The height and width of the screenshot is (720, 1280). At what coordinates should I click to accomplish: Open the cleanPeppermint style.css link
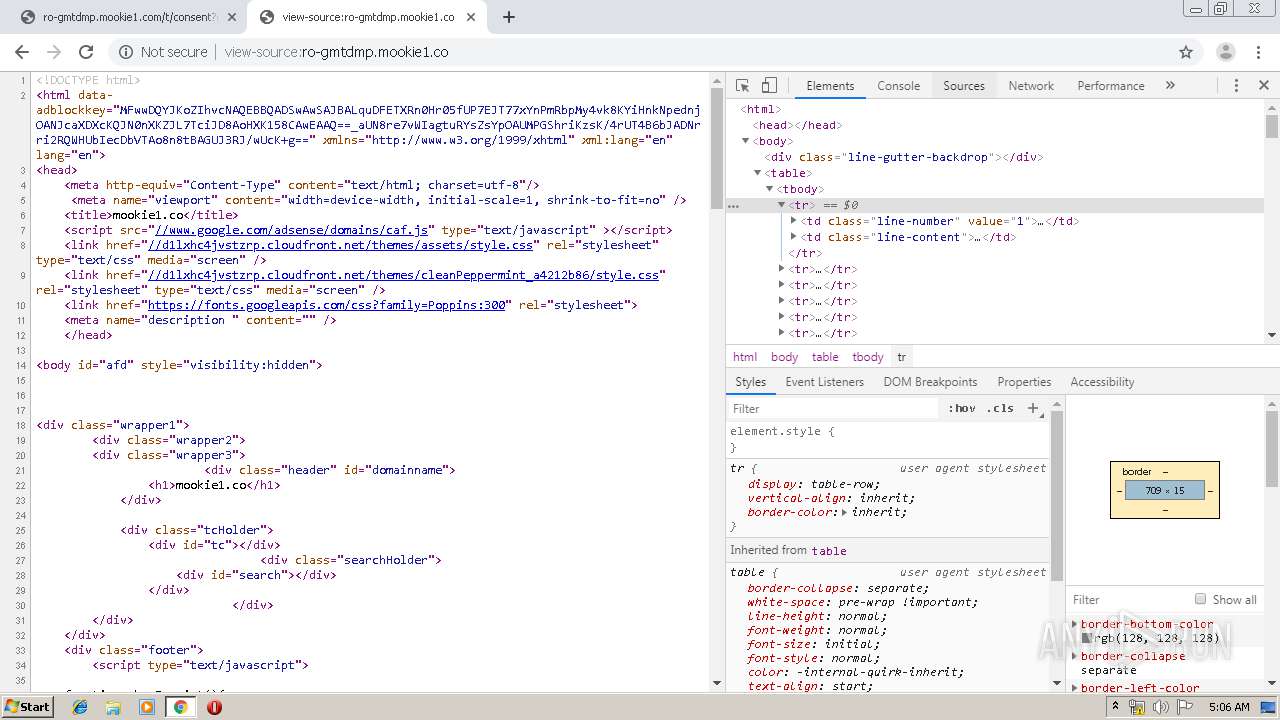pos(403,275)
